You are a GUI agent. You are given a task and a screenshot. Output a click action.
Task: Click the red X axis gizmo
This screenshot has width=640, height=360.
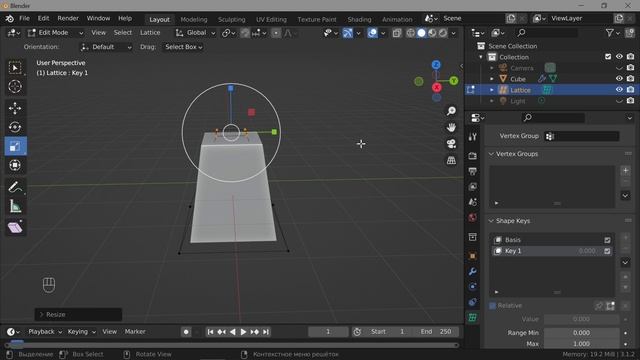[x=436, y=87]
